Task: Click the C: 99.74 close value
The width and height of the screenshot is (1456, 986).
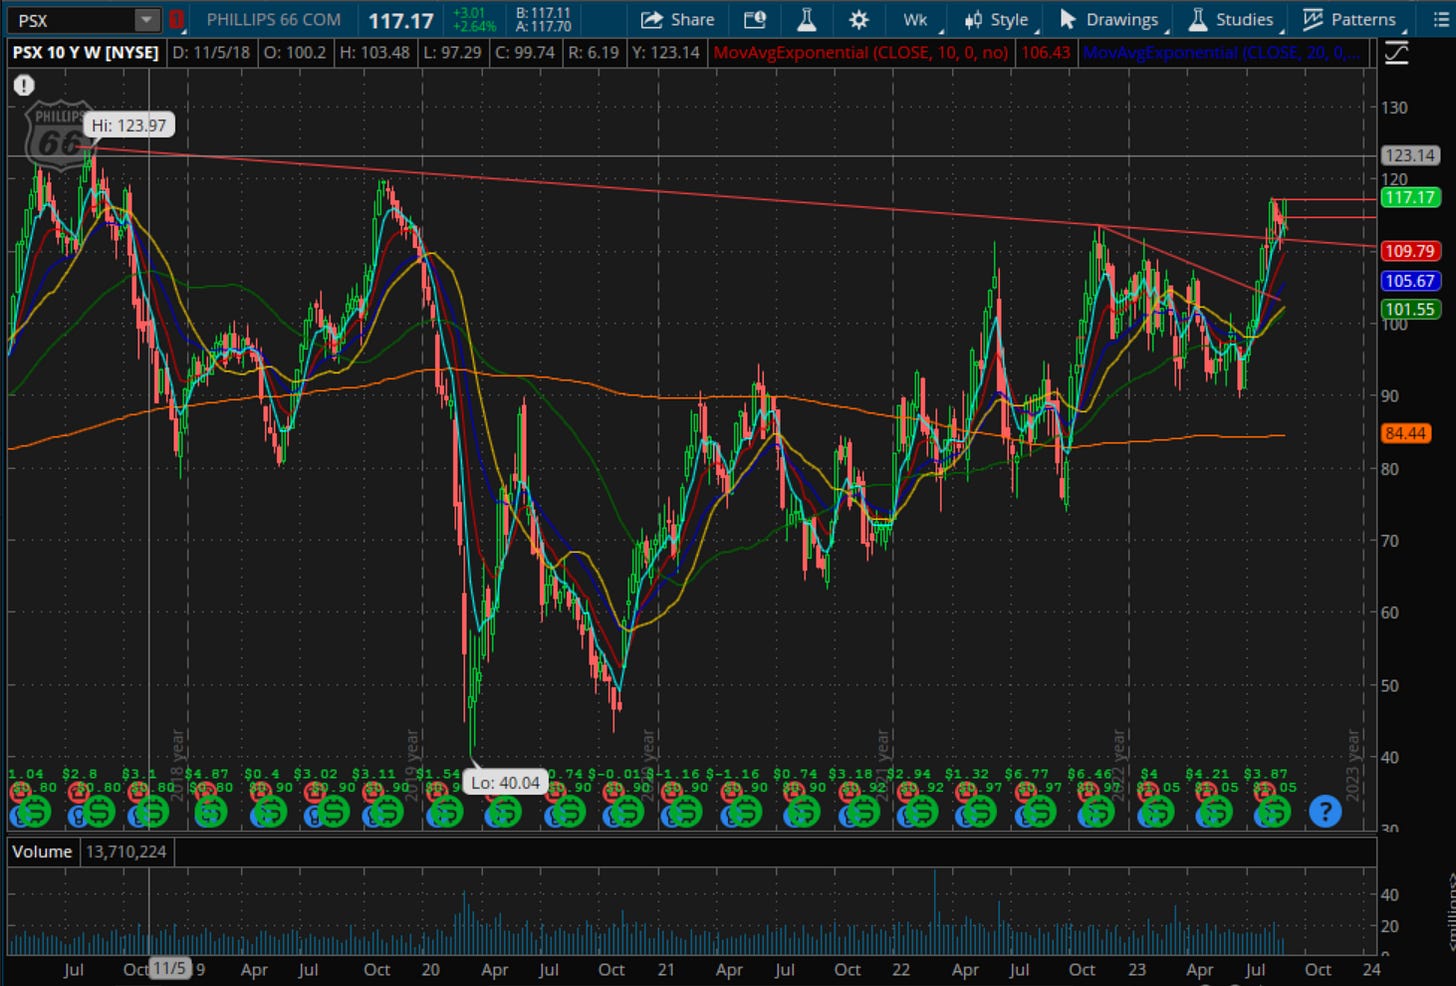Action: (x=525, y=52)
